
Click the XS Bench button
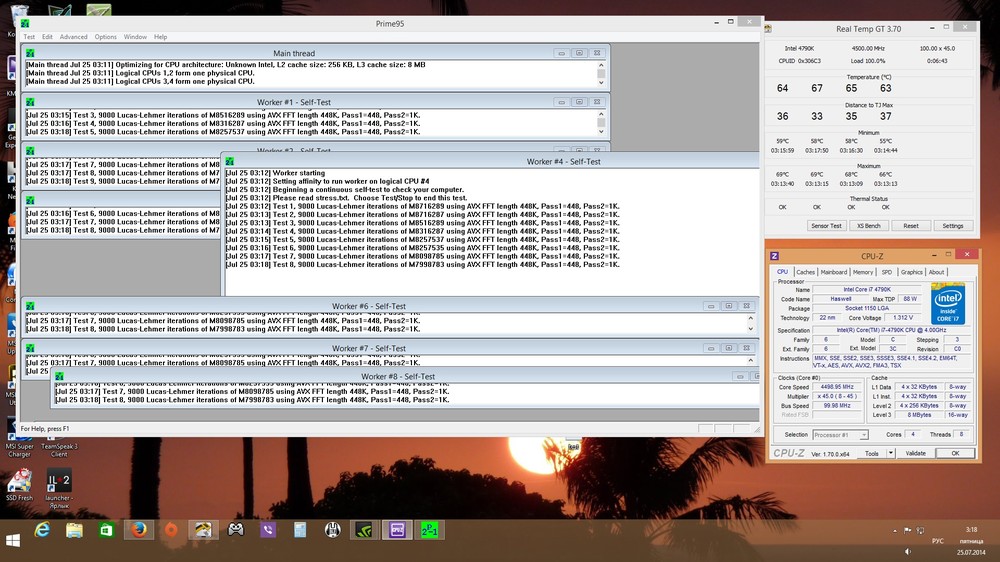(868, 226)
